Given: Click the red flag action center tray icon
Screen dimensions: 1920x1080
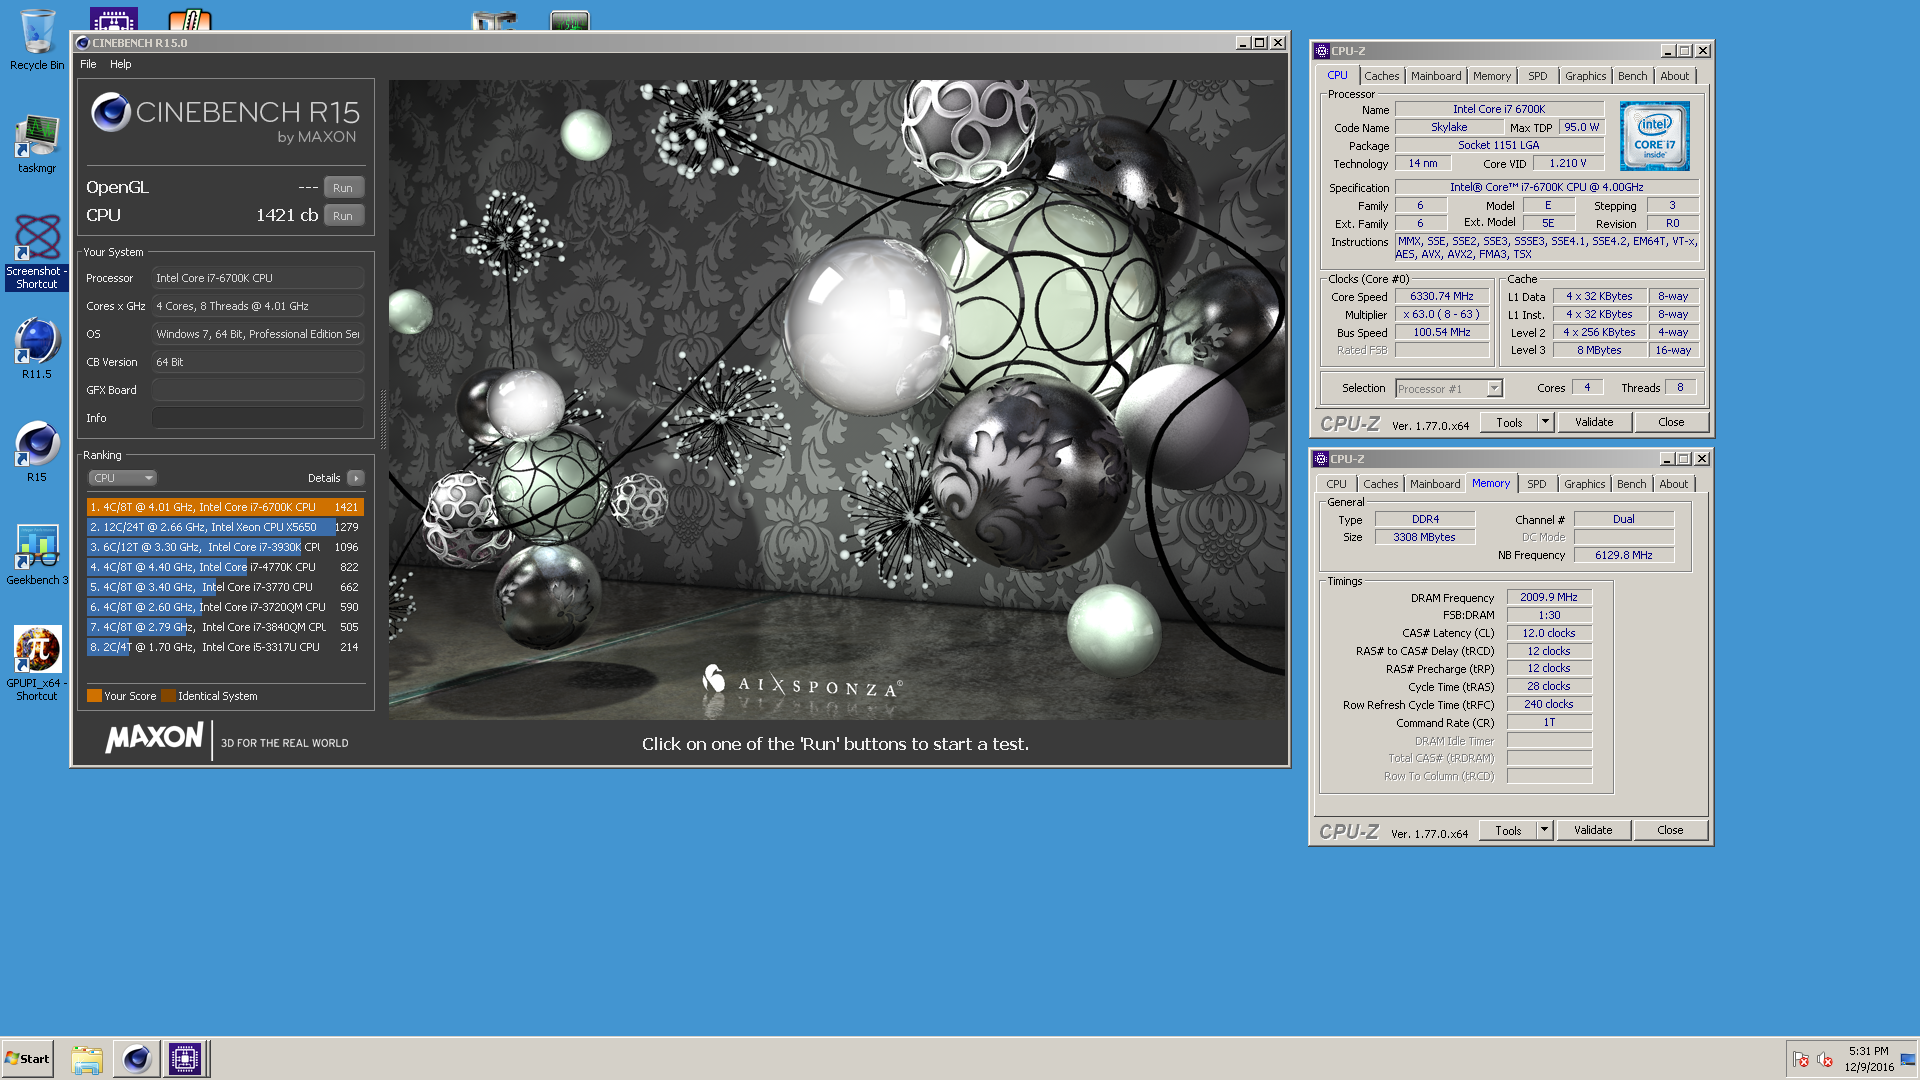Looking at the screenshot, I should click(1800, 1060).
